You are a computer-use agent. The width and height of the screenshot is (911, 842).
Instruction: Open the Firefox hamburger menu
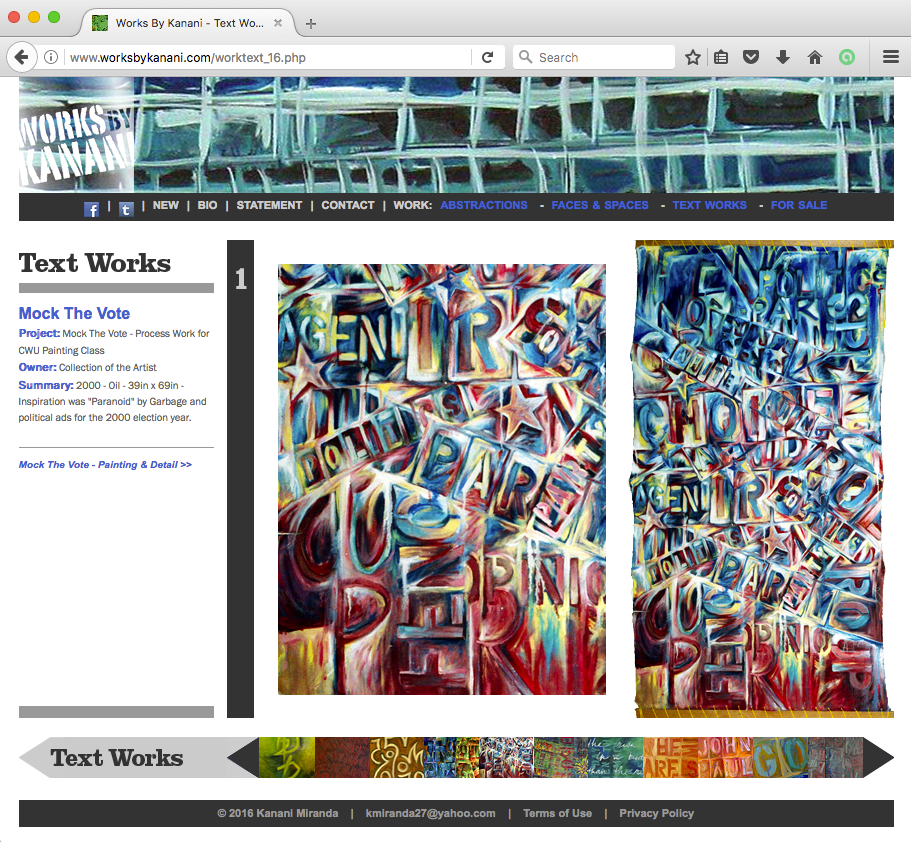point(891,57)
